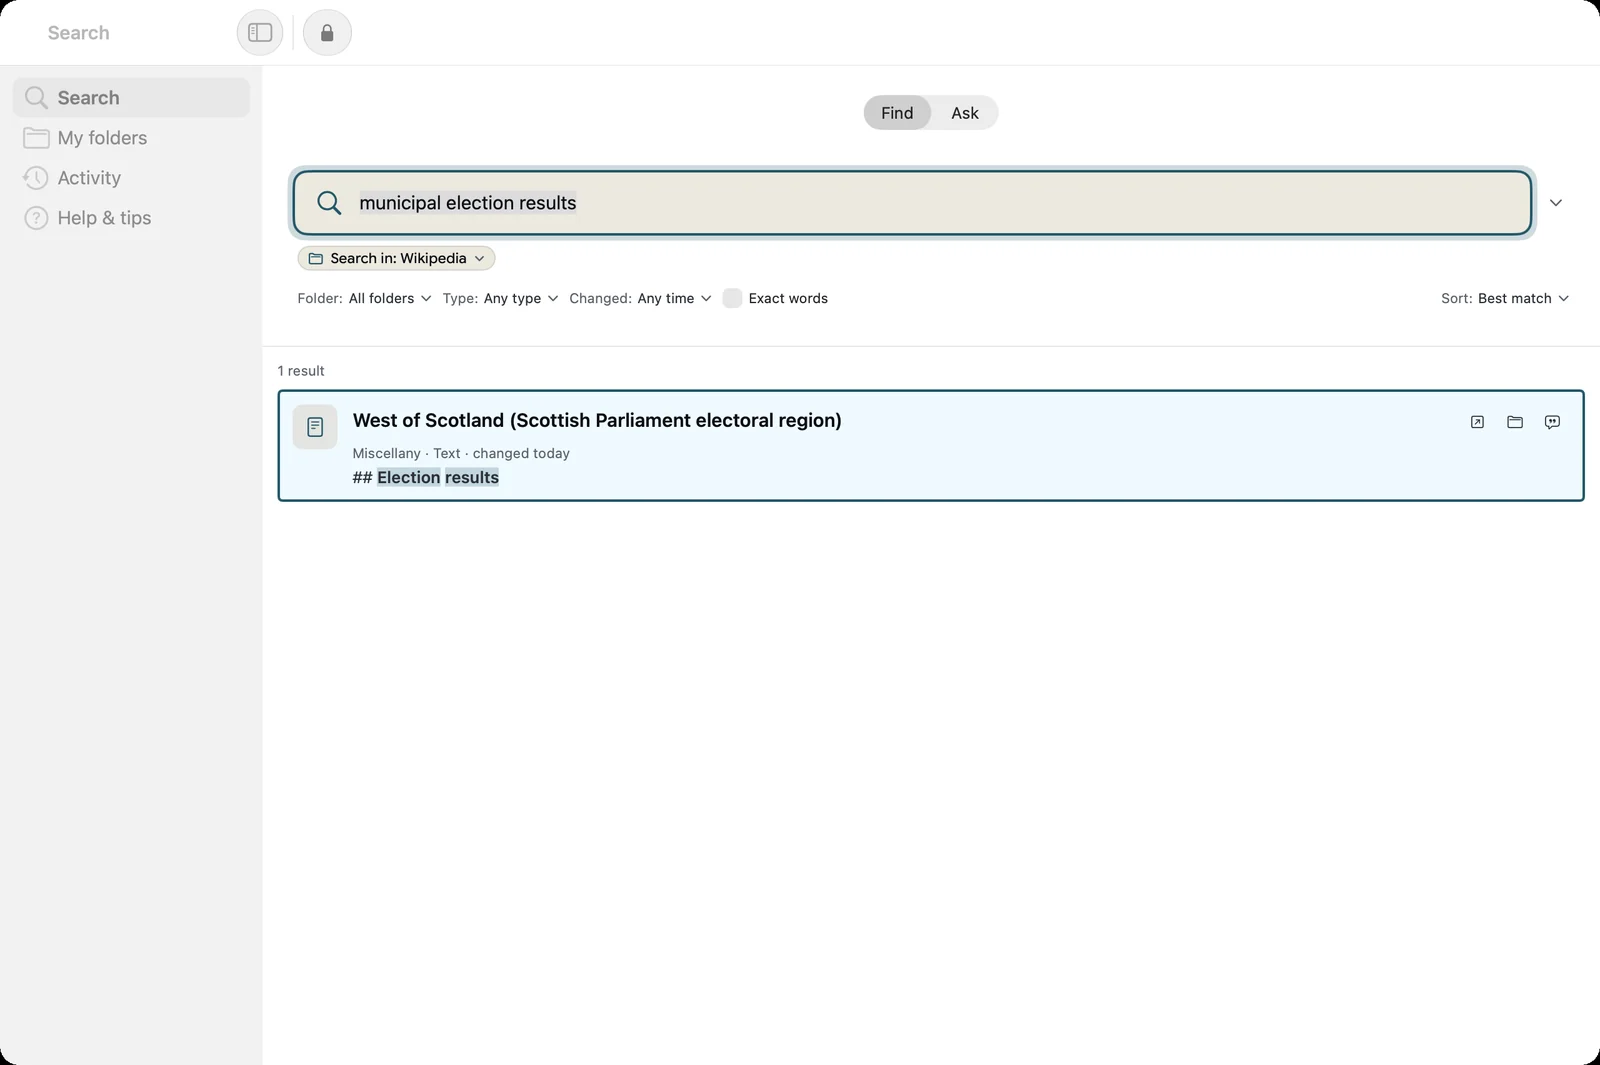Open the Changed: Any time filter

(640, 298)
